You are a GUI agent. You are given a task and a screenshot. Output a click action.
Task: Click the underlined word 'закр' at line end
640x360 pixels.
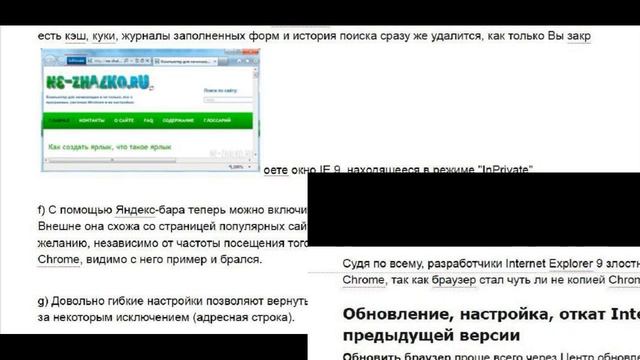(579, 36)
